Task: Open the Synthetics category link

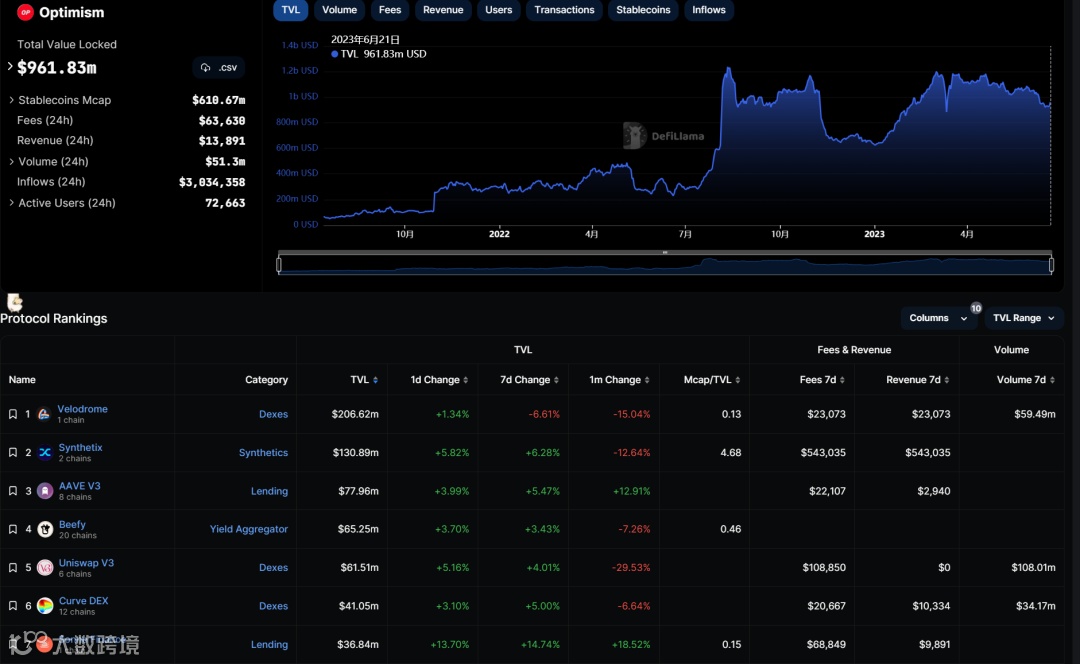Action: pyautogui.click(x=263, y=453)
